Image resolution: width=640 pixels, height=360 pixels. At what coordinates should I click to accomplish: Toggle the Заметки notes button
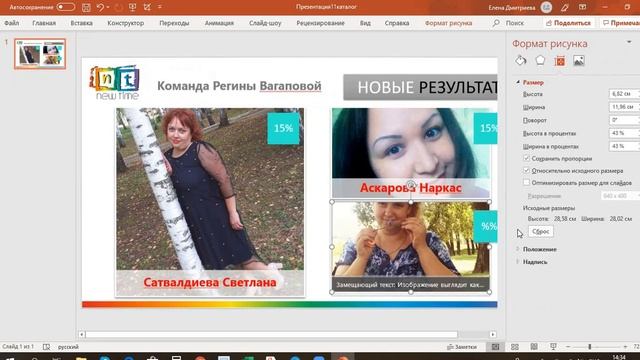462,347
